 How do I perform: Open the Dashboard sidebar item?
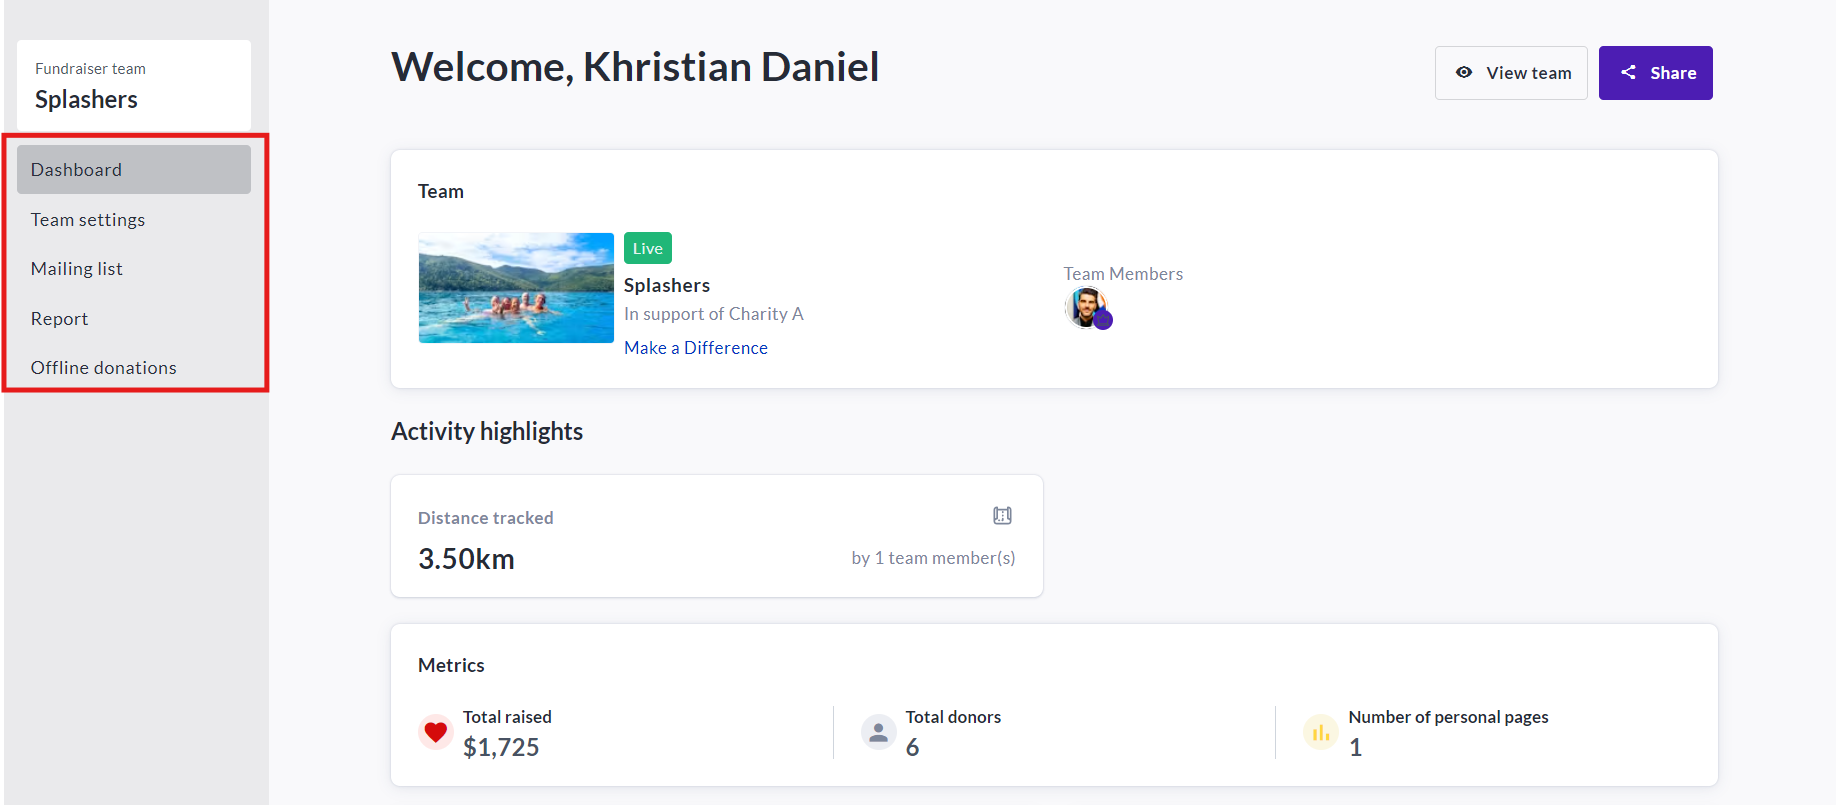click(x=133, y=170)
